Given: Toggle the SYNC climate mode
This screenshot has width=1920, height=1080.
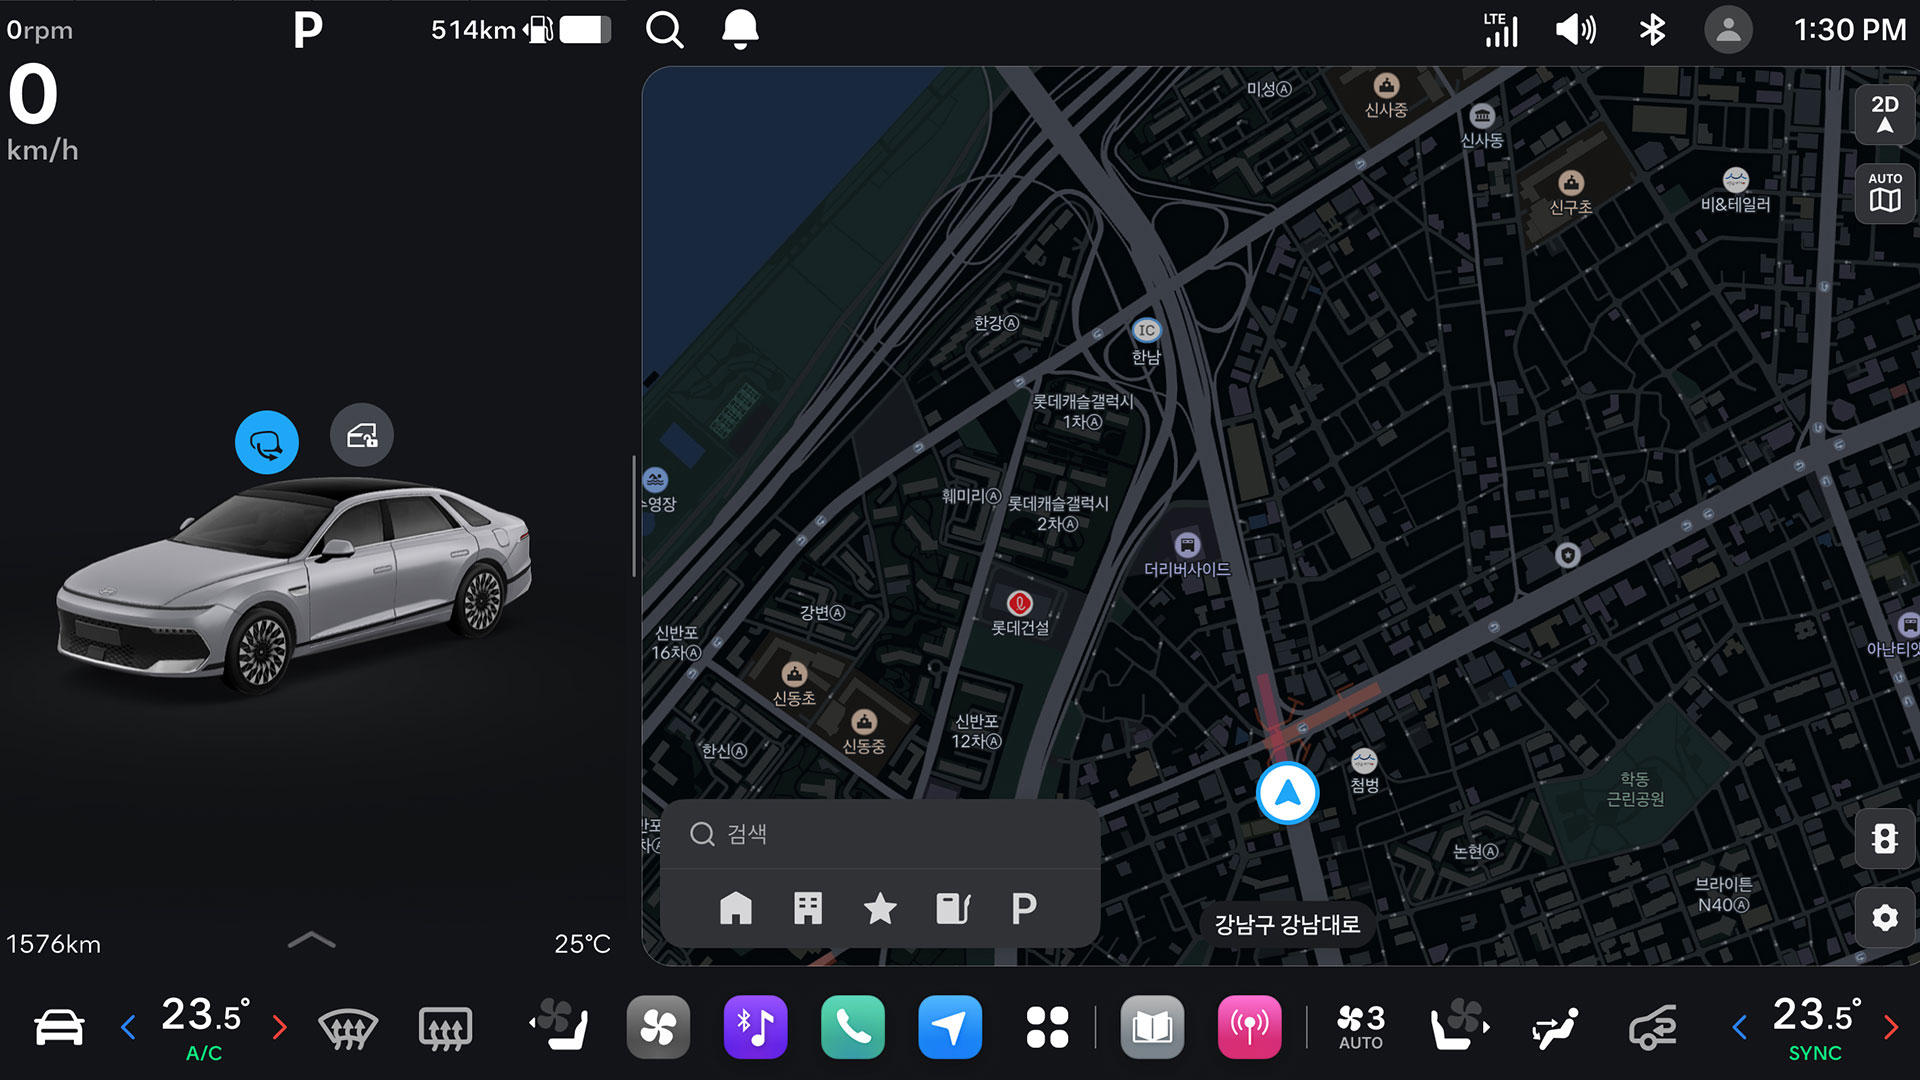Looking at the screenshot, I should click(1815, 1053).
